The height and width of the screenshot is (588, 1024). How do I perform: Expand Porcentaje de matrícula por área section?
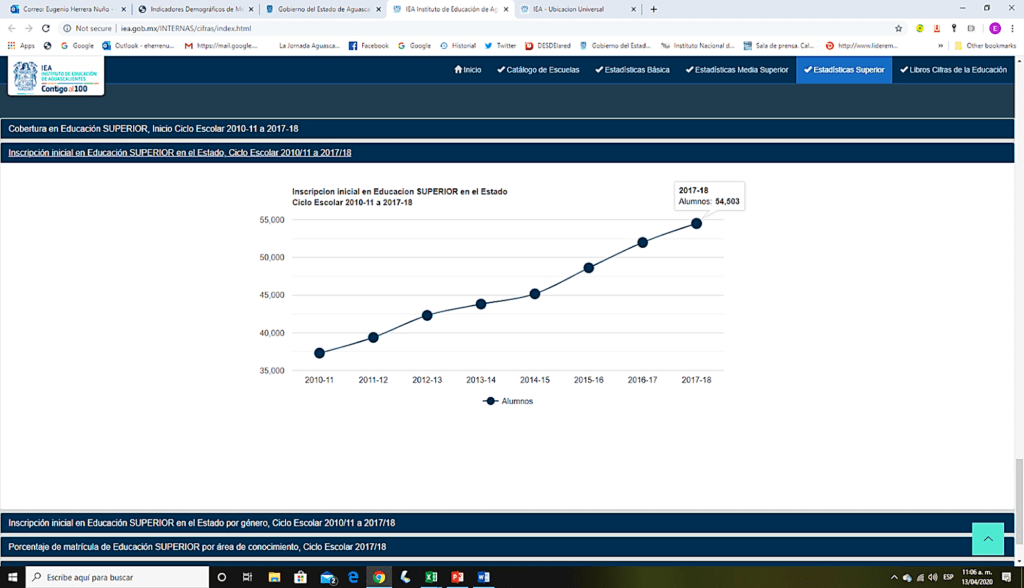[x=197, y=547]
